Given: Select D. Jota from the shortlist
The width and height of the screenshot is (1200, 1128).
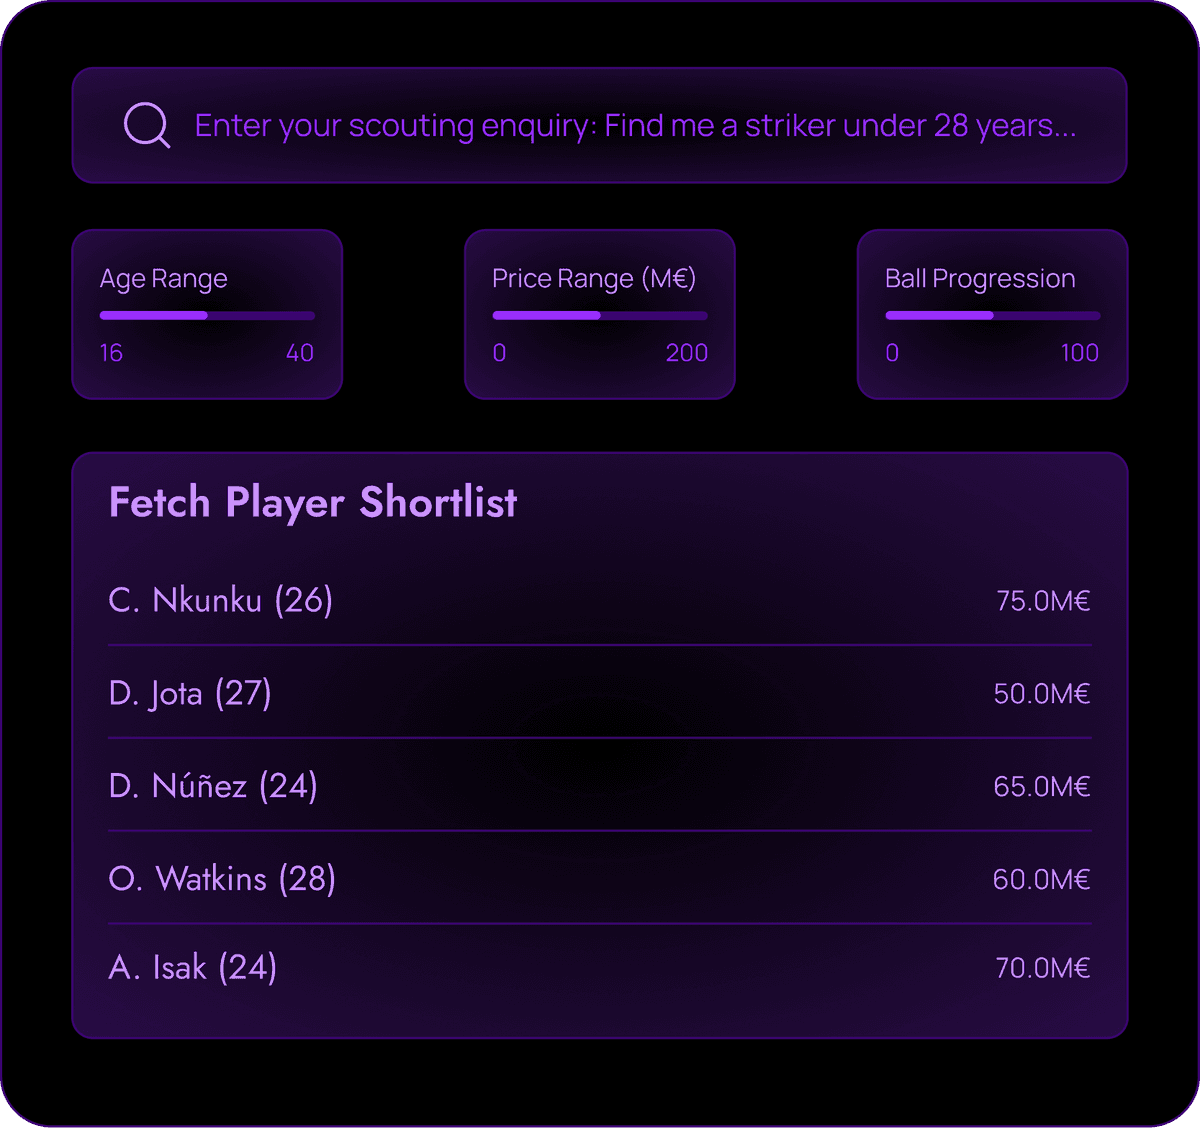Looking at the screenshot, I should click(x=190, y=693).
